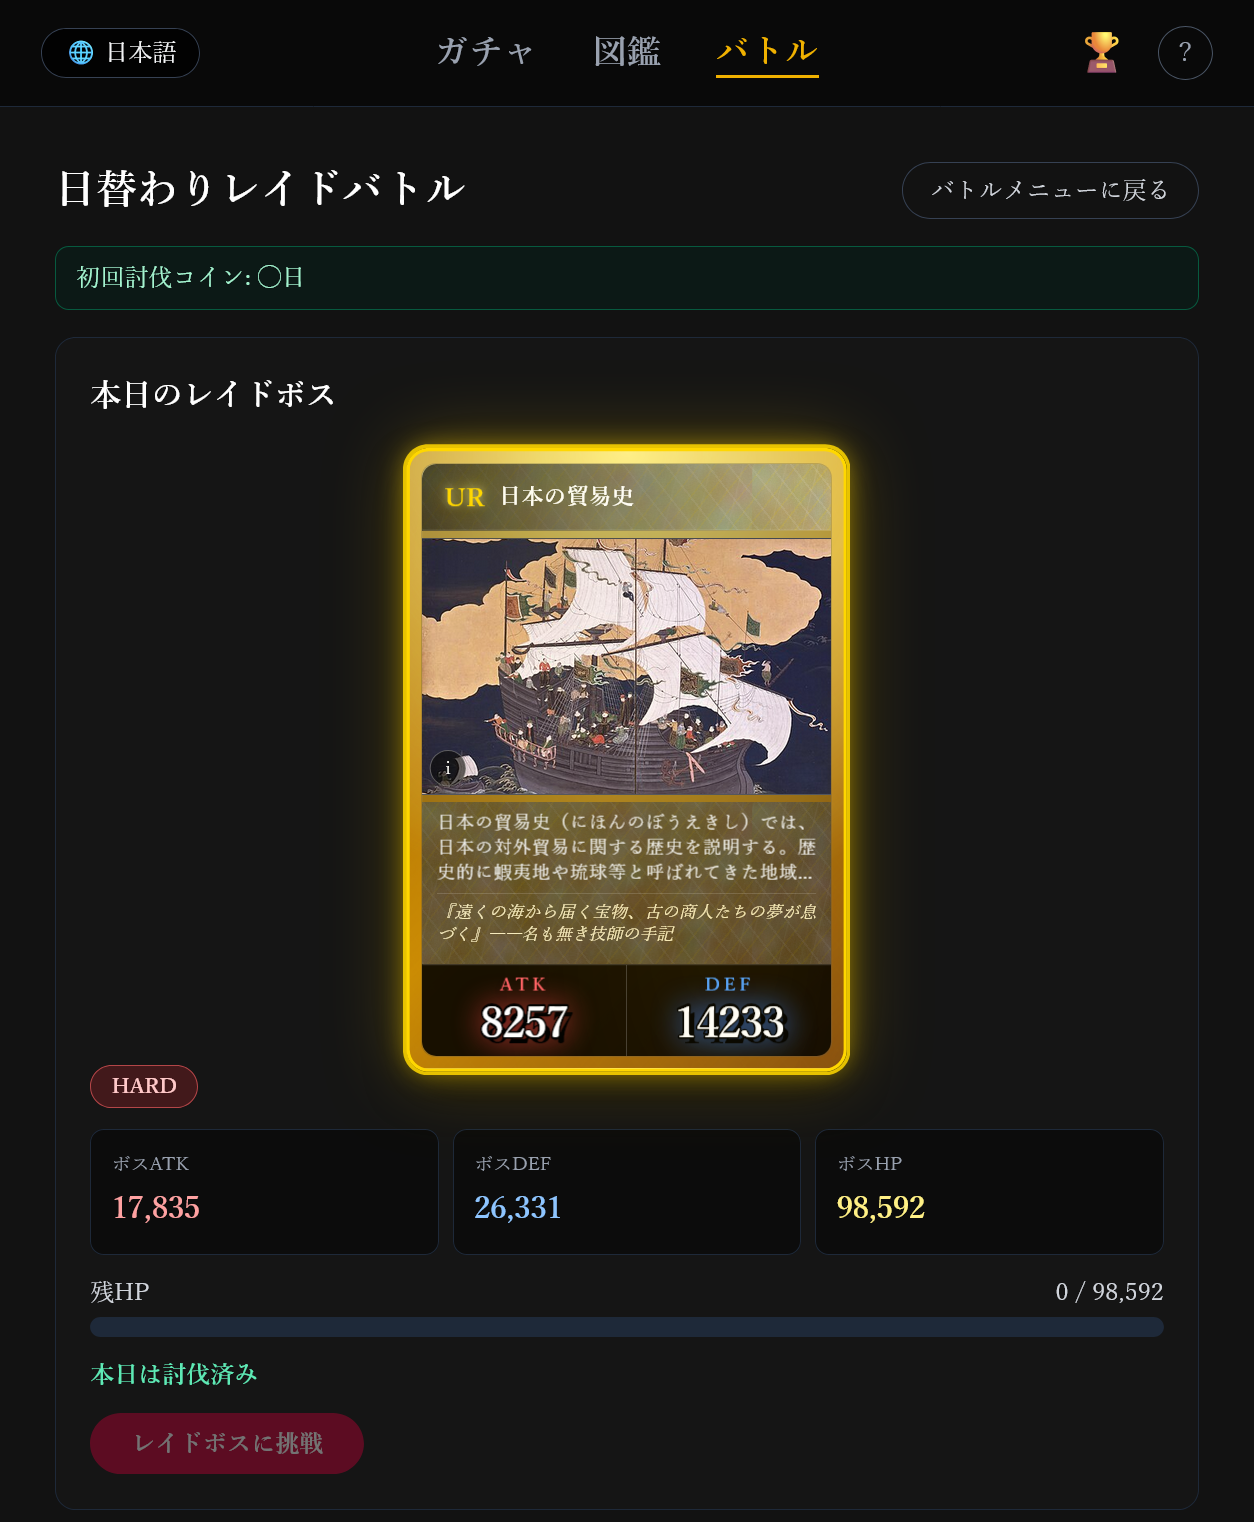Click the info icon on card artwork
1254x1522 pixels.
click(x=447, y=768)
